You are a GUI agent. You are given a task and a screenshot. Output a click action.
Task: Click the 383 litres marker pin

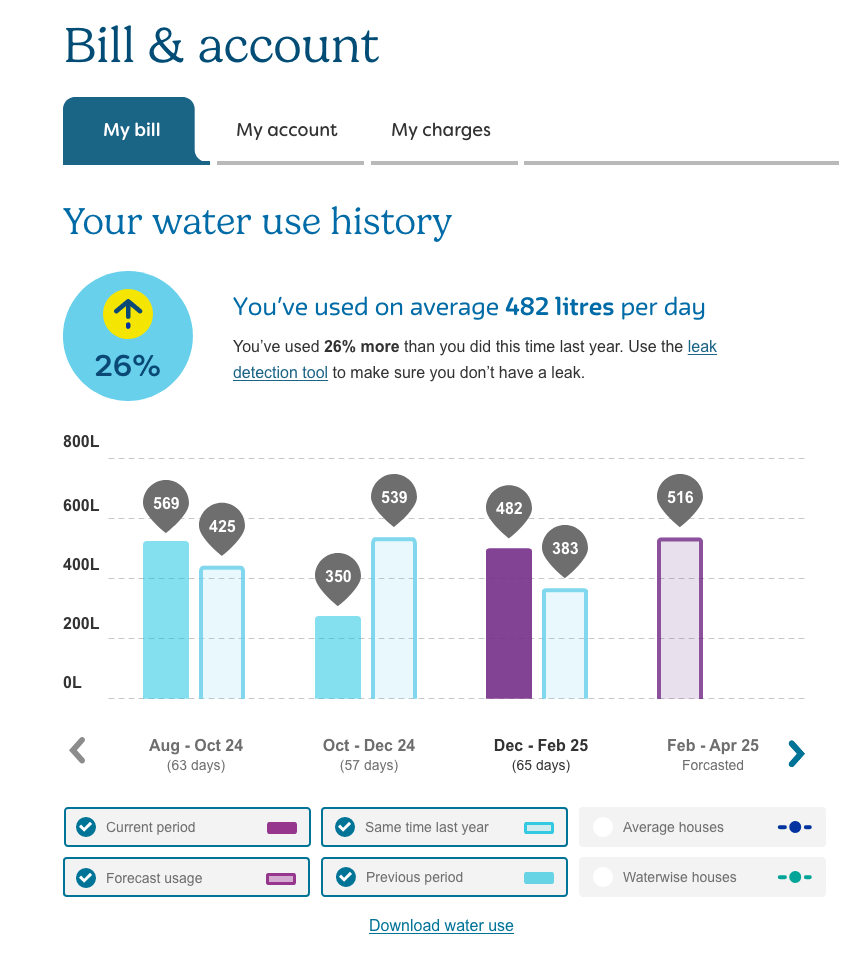tap(565, 549)
